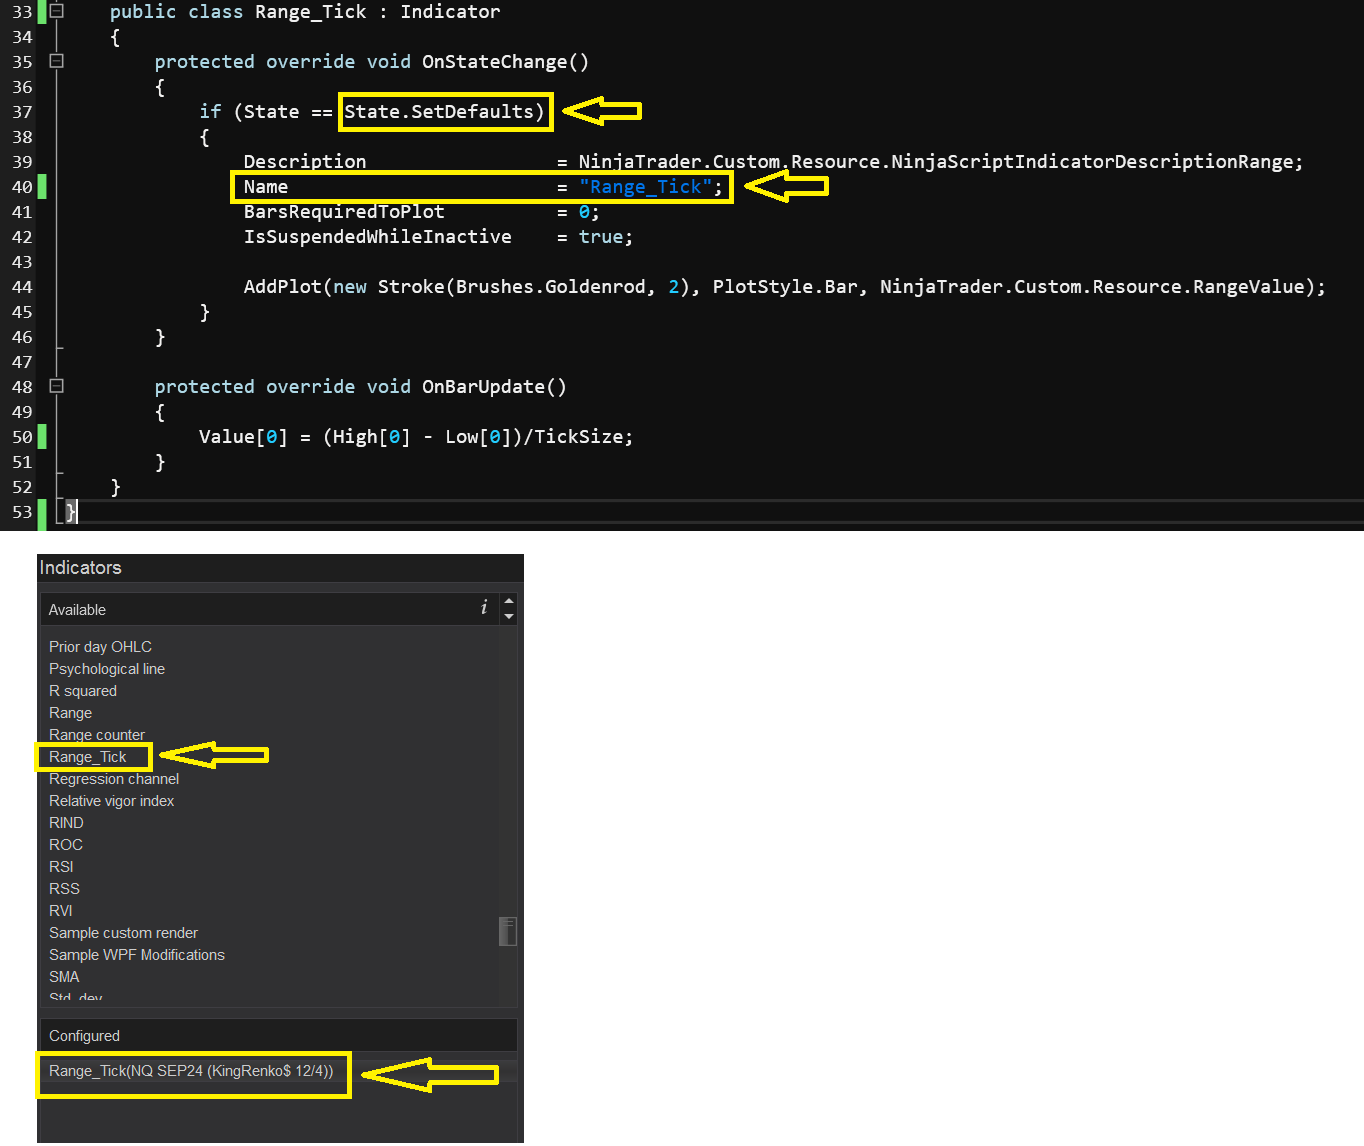
Task: Click line number 44 in the gutter
Action: tap(22, 287)
